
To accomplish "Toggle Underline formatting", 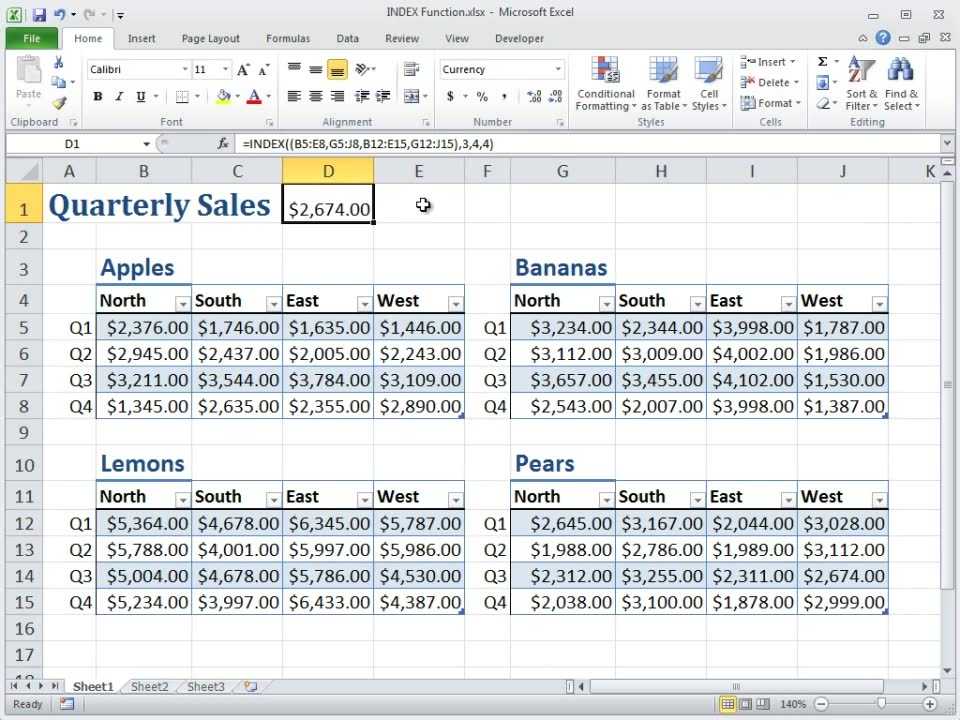I will click(141, 97).
